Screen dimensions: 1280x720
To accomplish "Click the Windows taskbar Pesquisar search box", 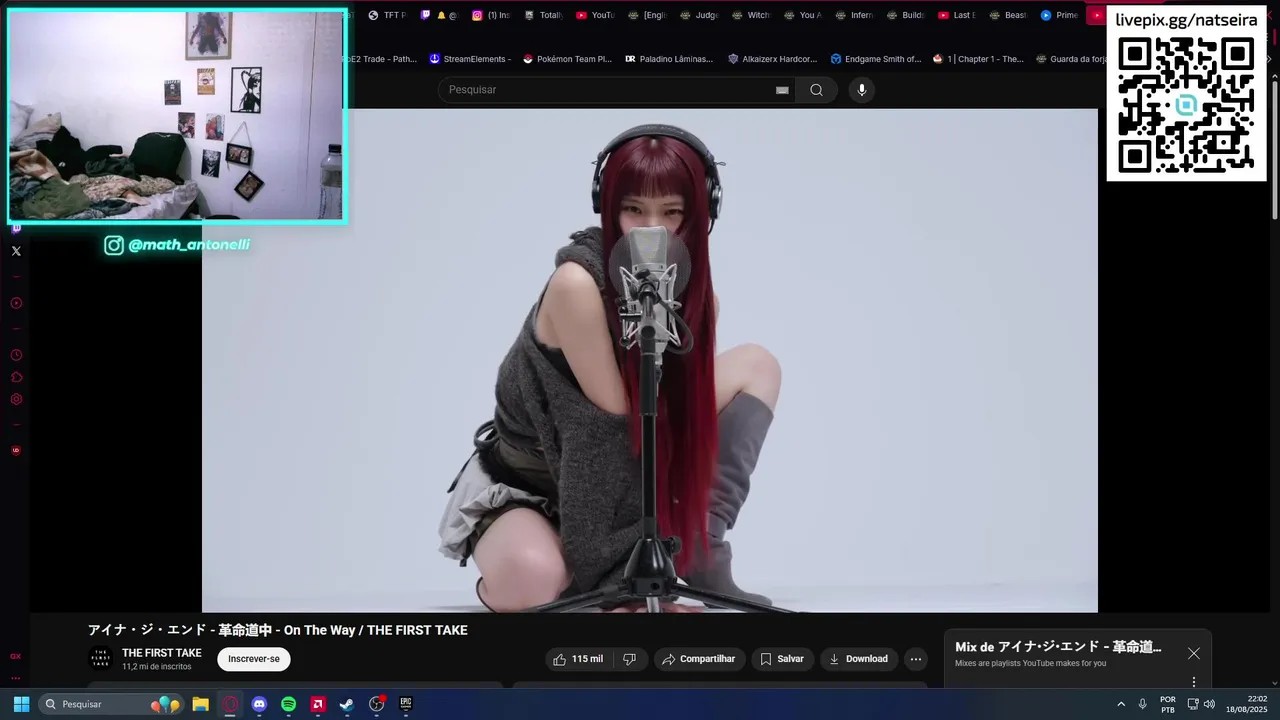I will tap(112, 704).
